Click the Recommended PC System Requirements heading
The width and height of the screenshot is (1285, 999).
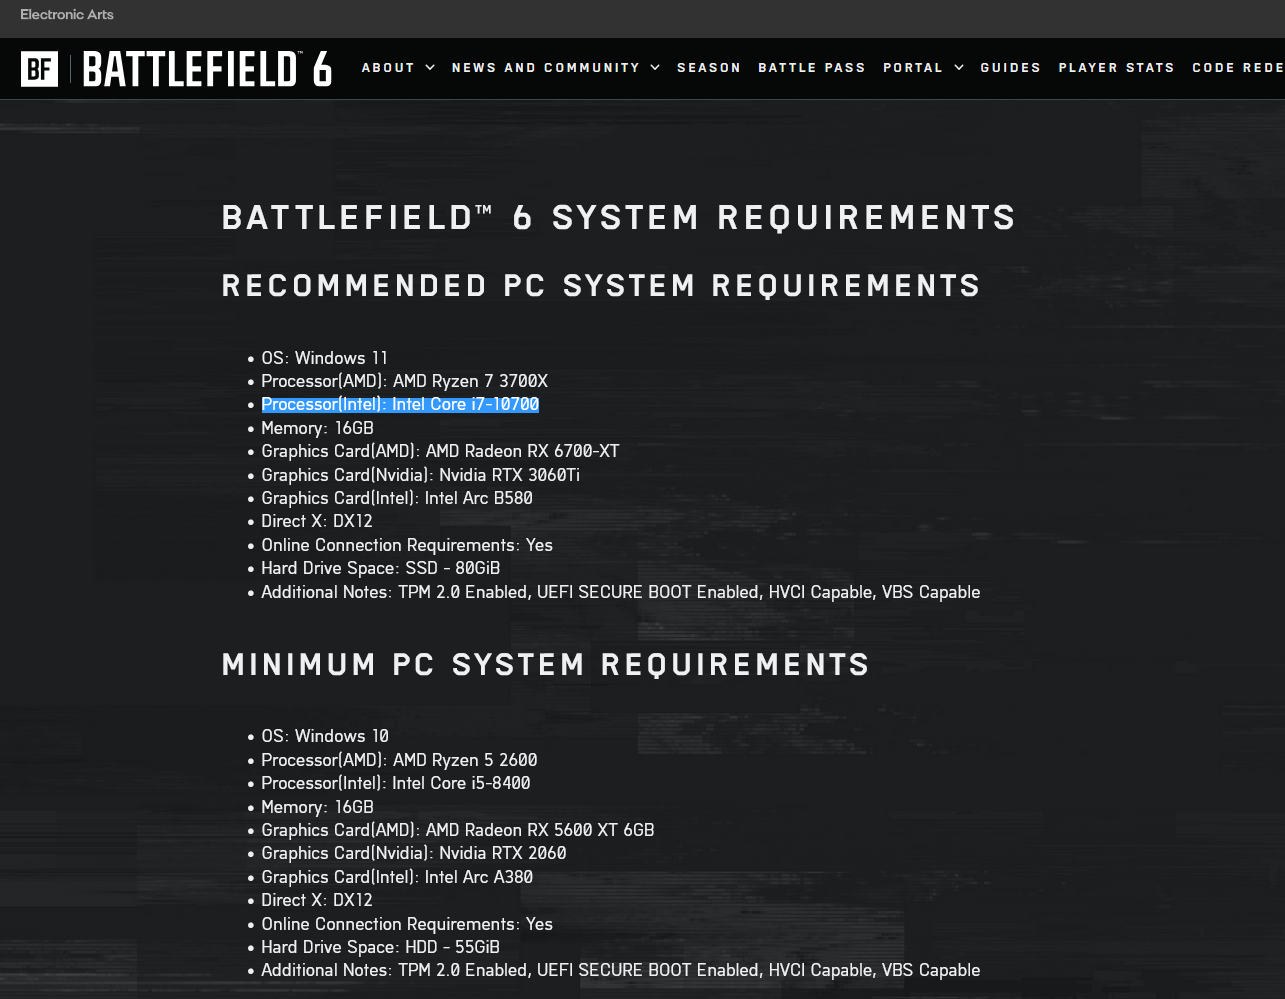(601, 286)
